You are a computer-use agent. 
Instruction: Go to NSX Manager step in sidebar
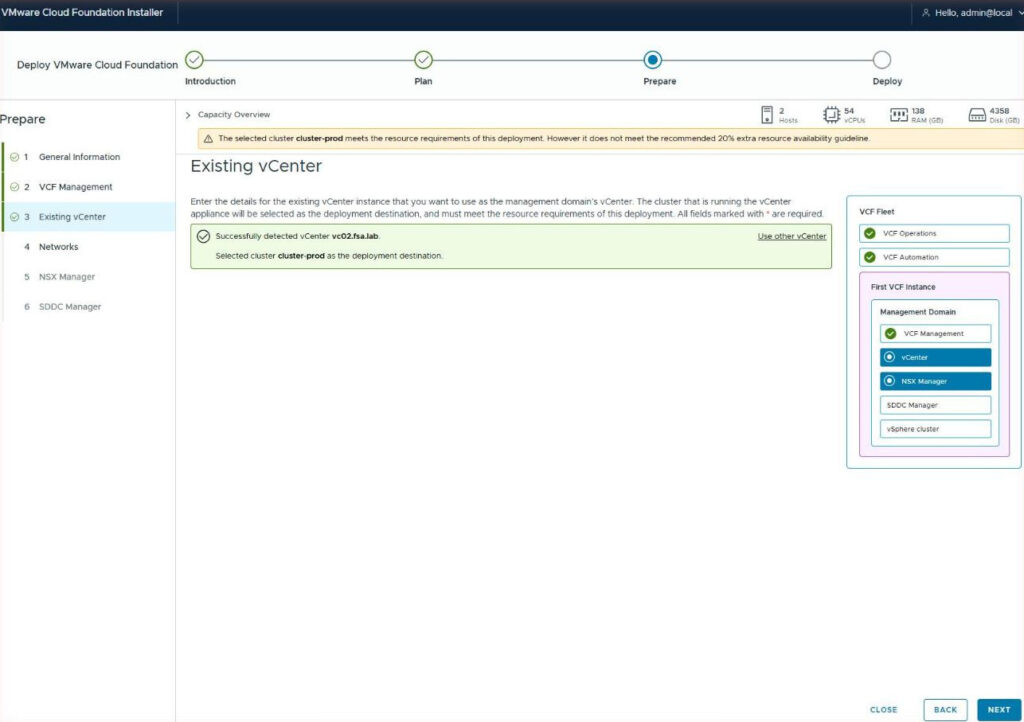coord(88,277)
